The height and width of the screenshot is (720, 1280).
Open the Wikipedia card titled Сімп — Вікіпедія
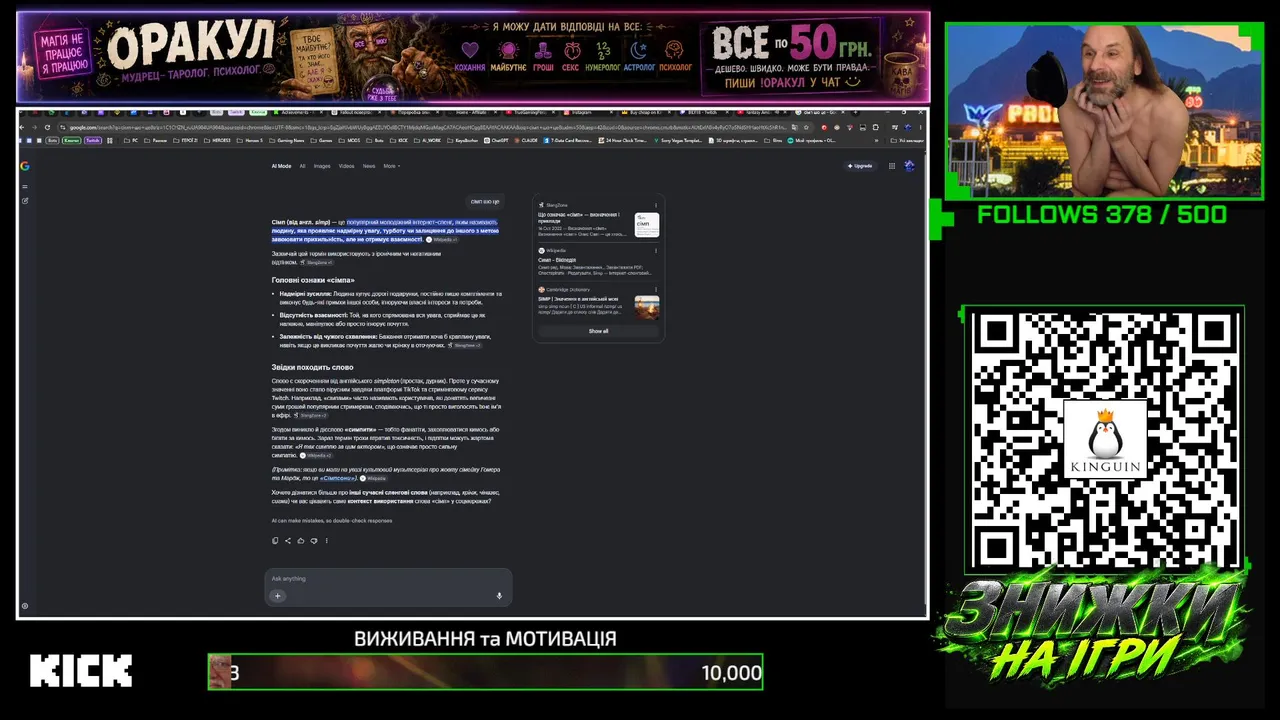click(558, 260)
